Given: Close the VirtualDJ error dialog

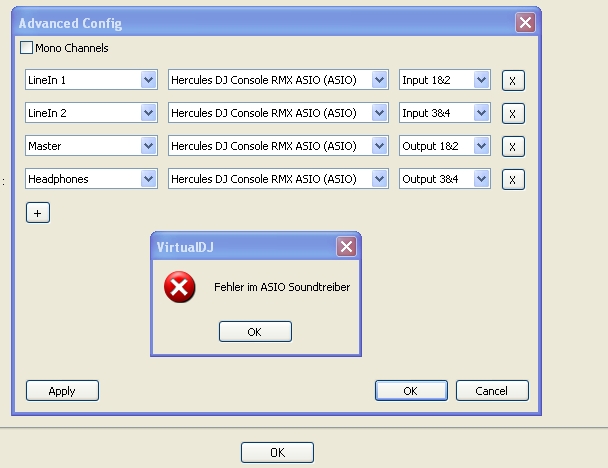Looking at the screenshot, I should (346, 246).
